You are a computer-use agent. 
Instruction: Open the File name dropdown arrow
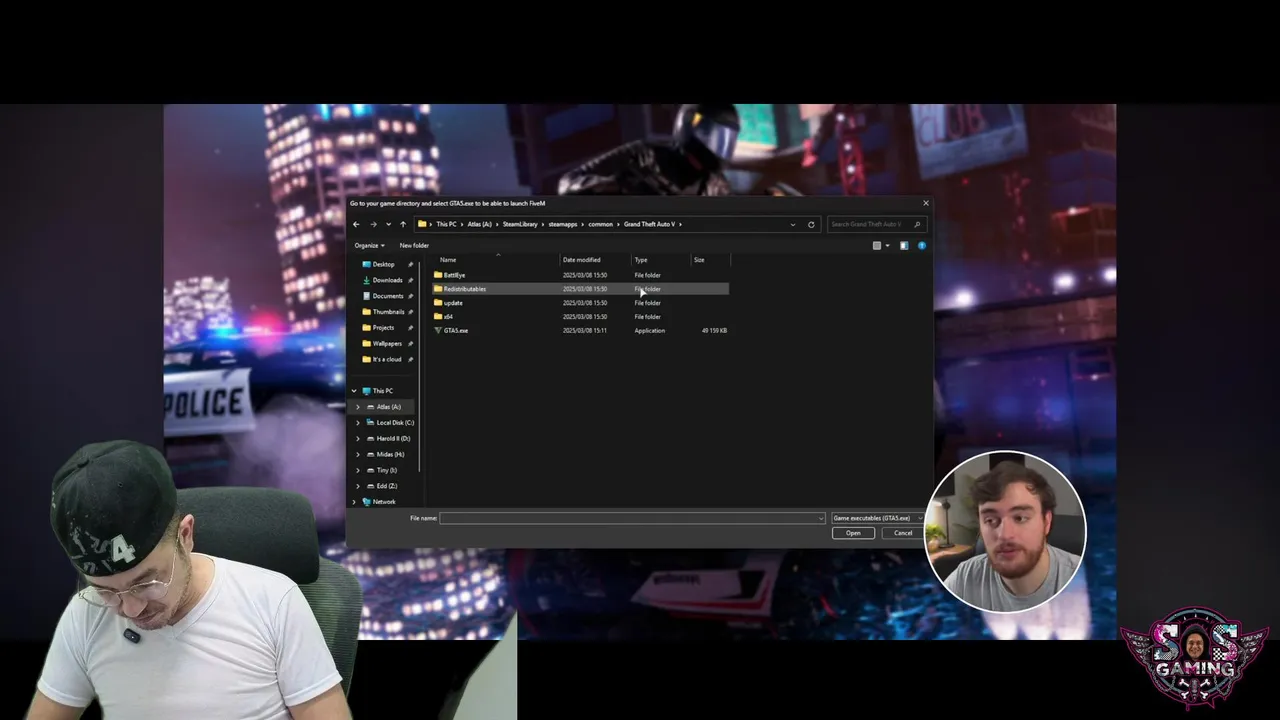point(822,518)
